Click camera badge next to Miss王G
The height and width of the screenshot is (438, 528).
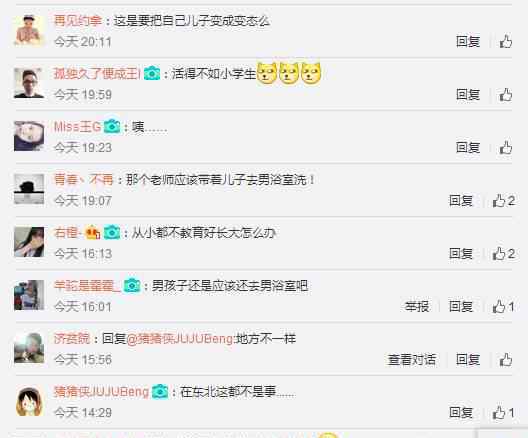point(112,126)
